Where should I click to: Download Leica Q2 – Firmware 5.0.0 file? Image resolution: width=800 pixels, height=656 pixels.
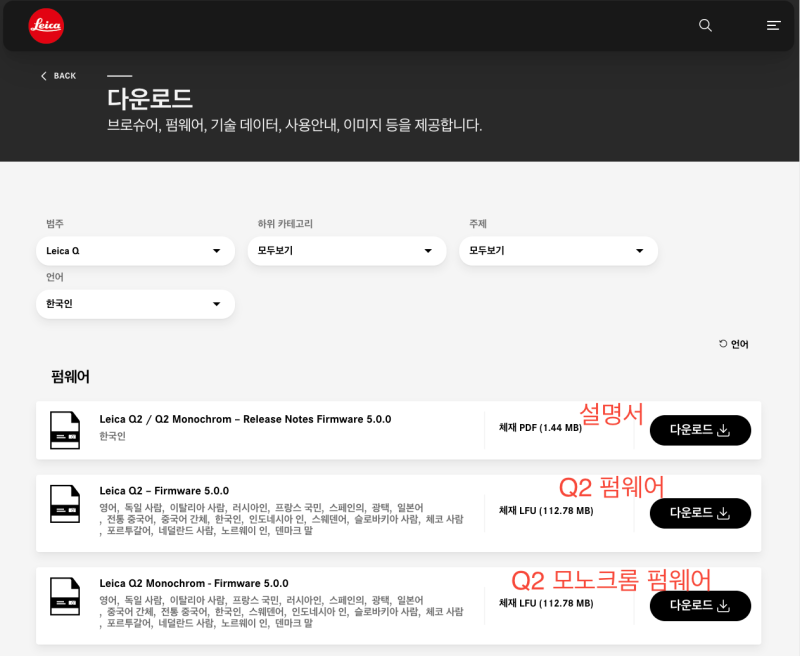pyautogui.click(x=700, y=513)
